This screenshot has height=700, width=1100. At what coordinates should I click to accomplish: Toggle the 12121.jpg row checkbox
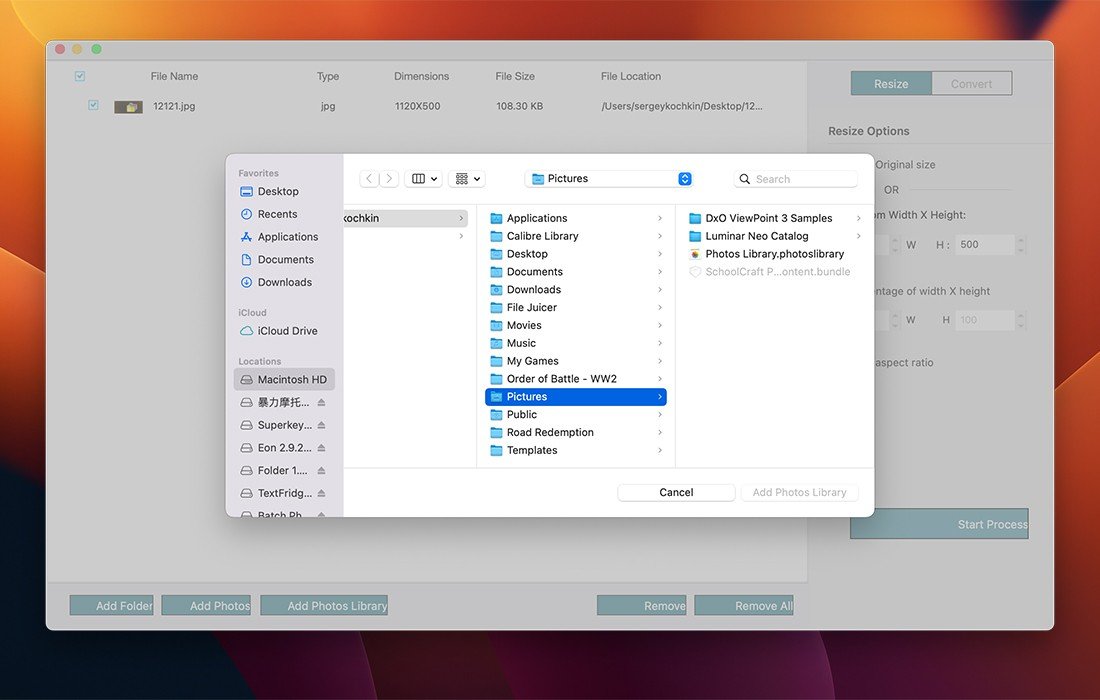[x=93, y=105]
